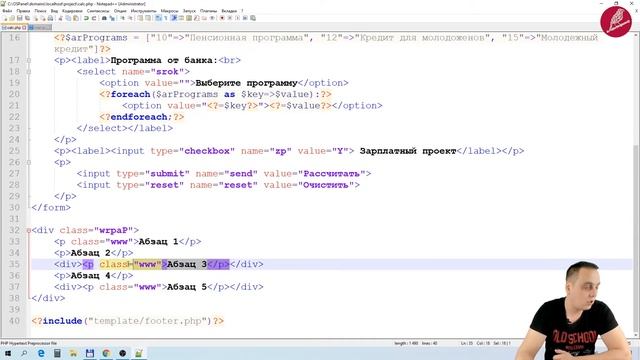Image resolution: width=640 pixels, height=360 pixels.
Task: Open Windows taskbar search
Action: (24, 353)
